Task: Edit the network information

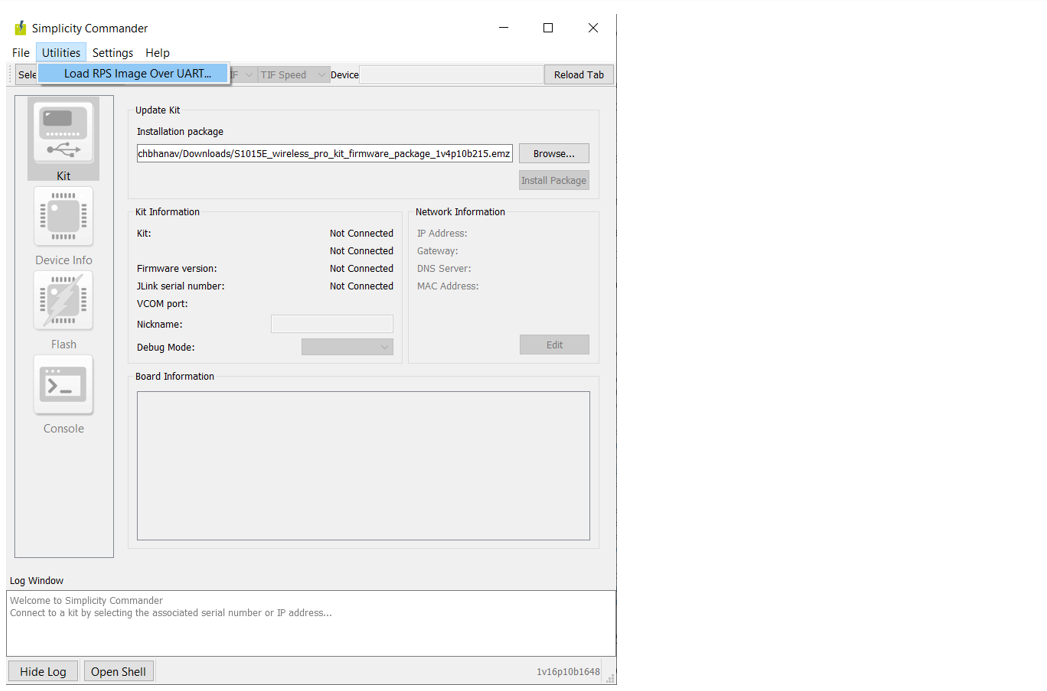Action: coord(553,344)
